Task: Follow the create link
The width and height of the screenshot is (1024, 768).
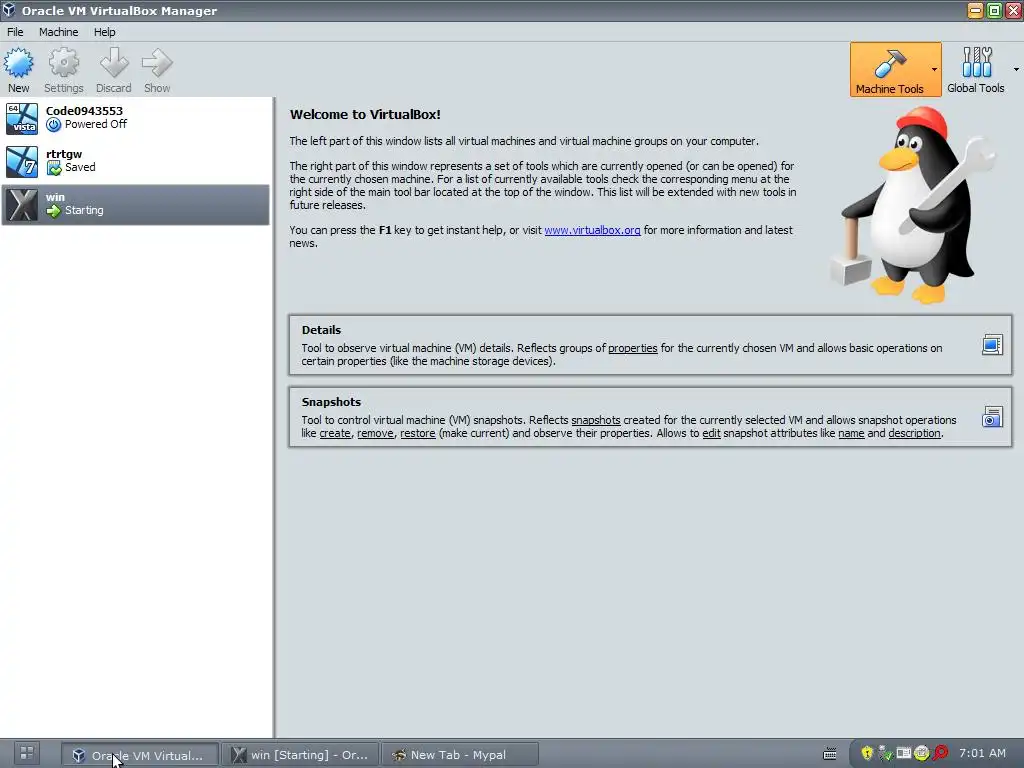Action: pos(334,433)
